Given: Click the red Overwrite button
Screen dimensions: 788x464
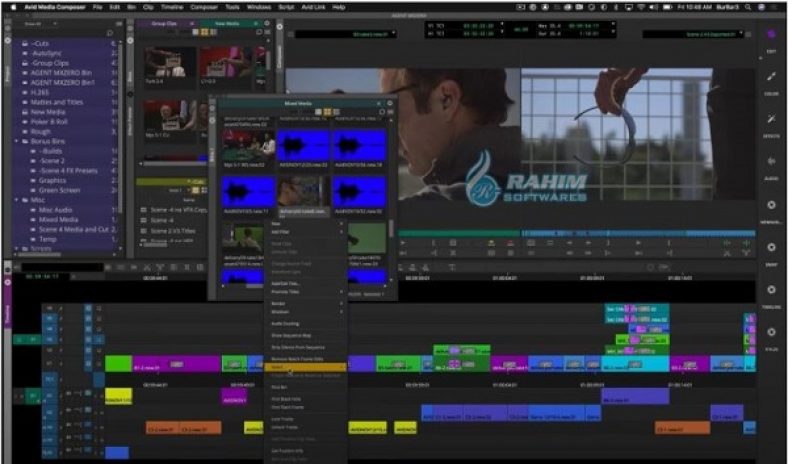Looking at the screenshot, I should point(511,243).
